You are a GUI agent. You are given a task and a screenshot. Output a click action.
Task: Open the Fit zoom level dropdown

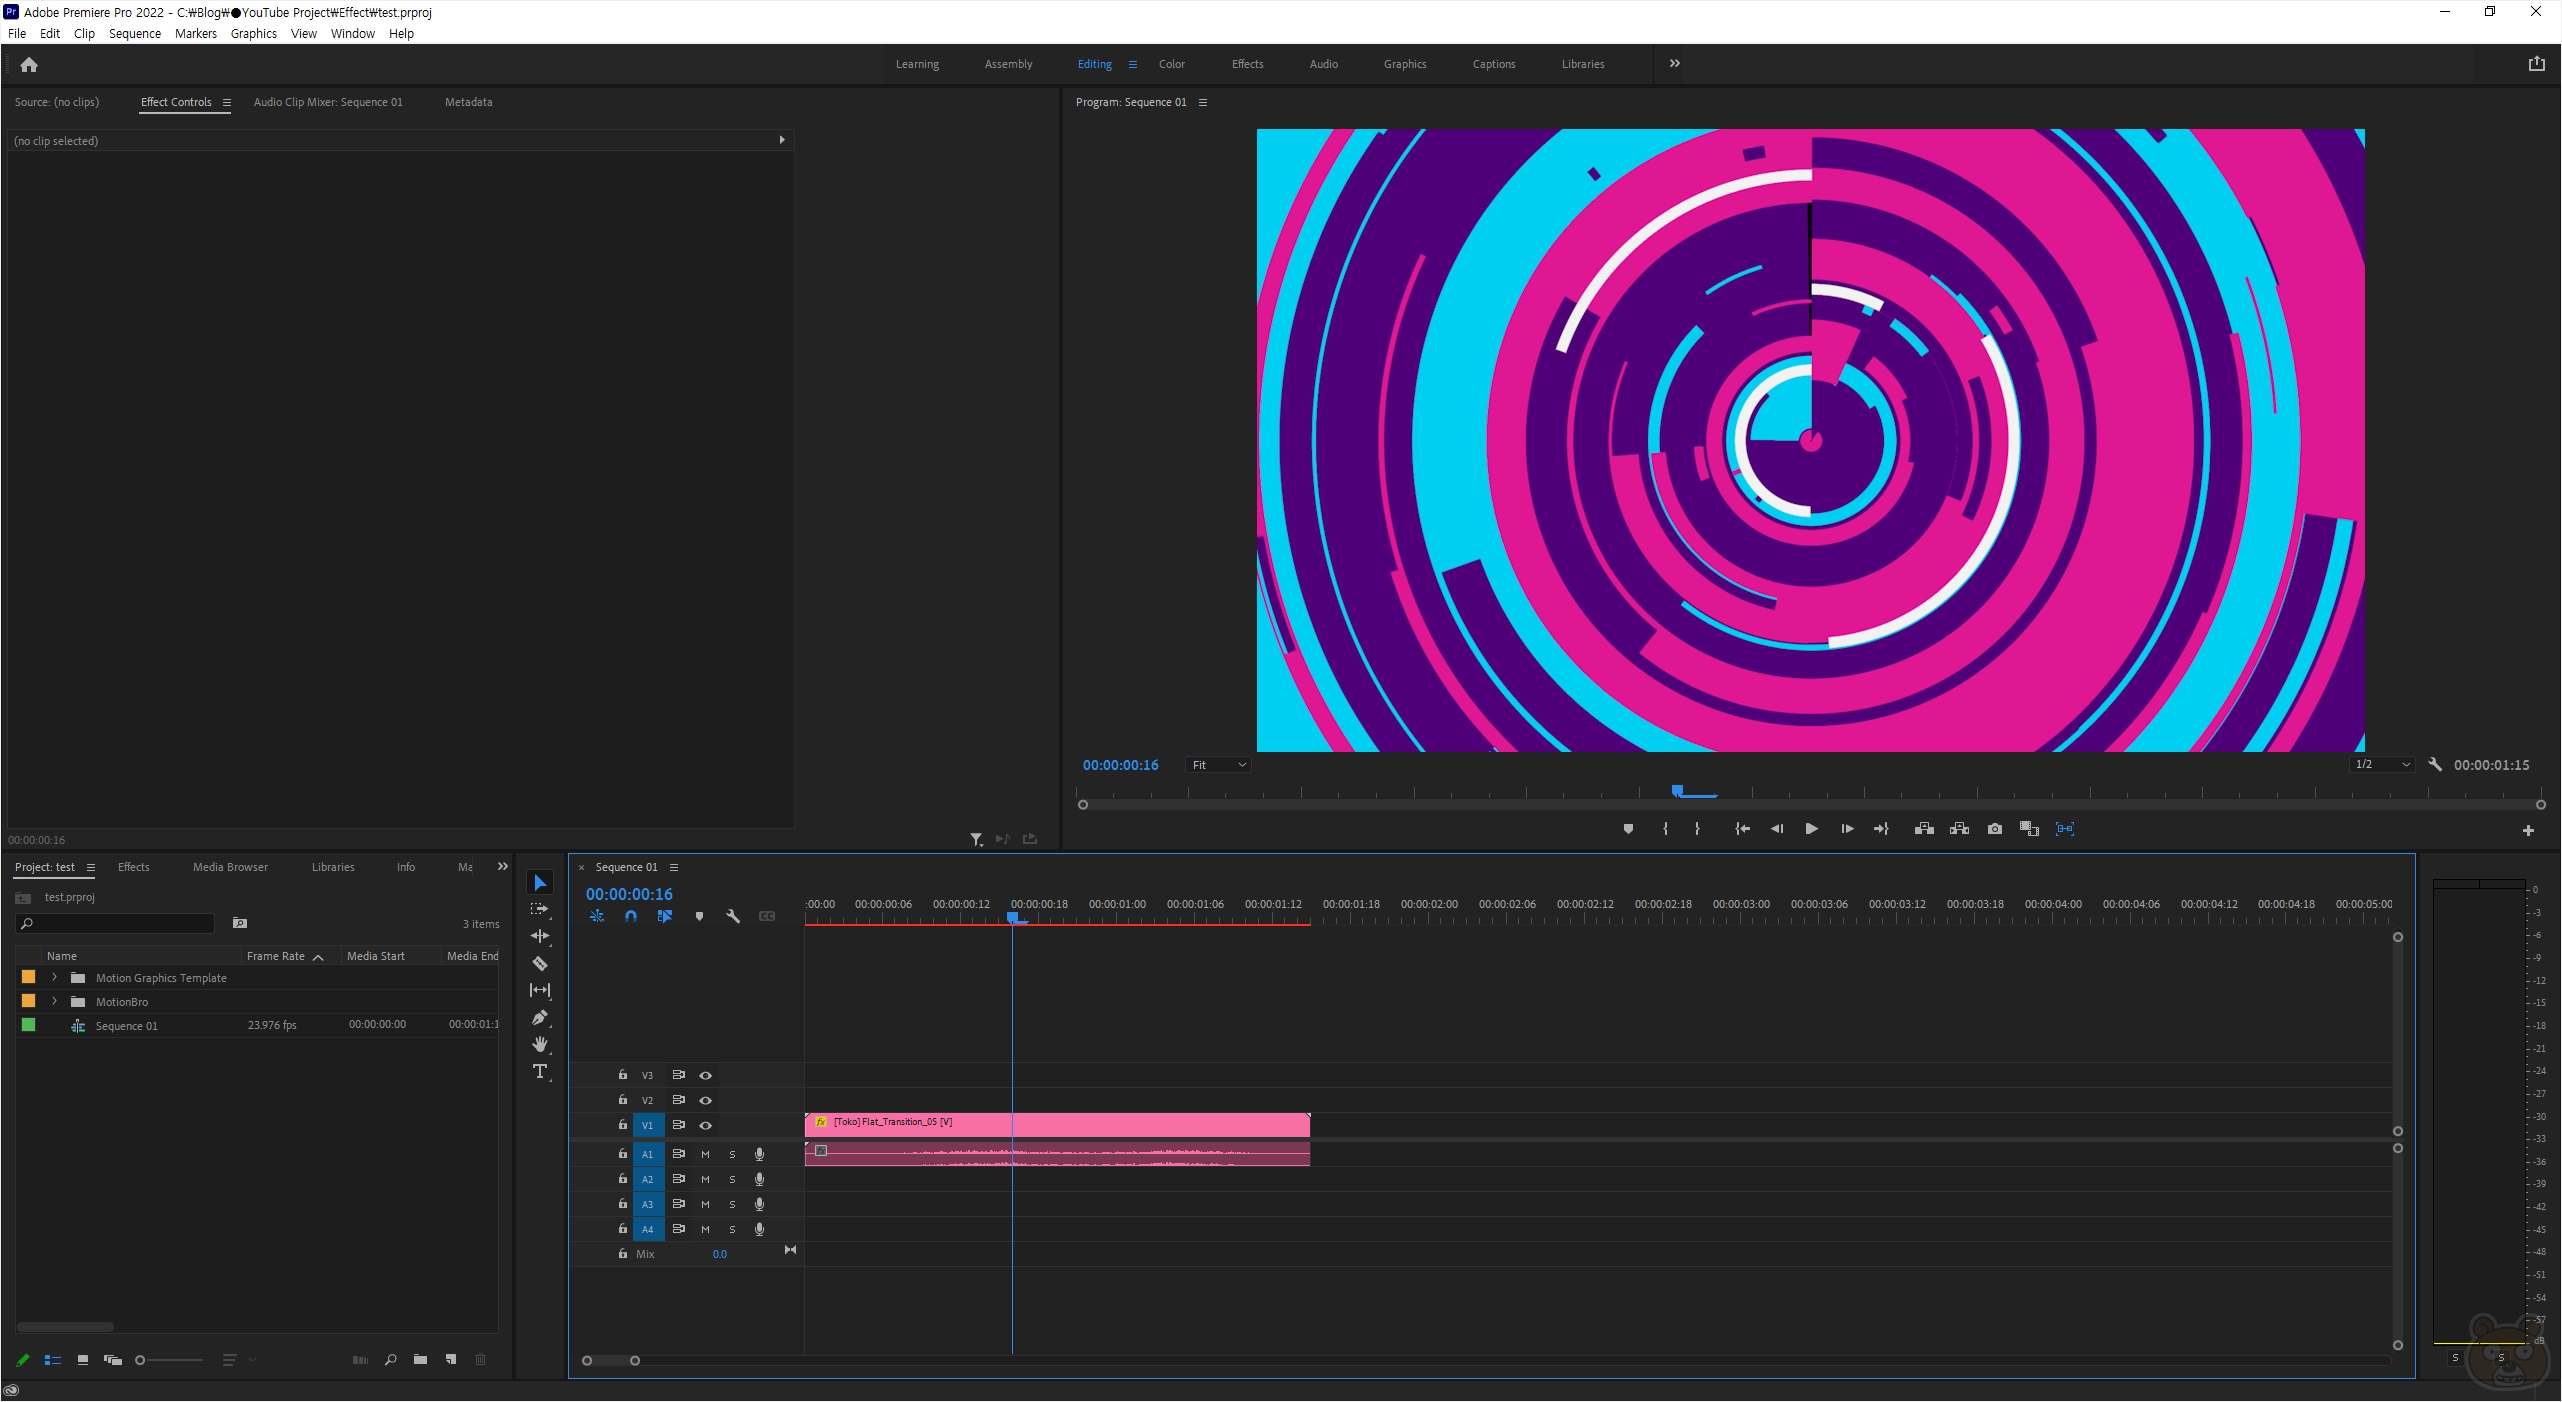(x=1218, y=765)
